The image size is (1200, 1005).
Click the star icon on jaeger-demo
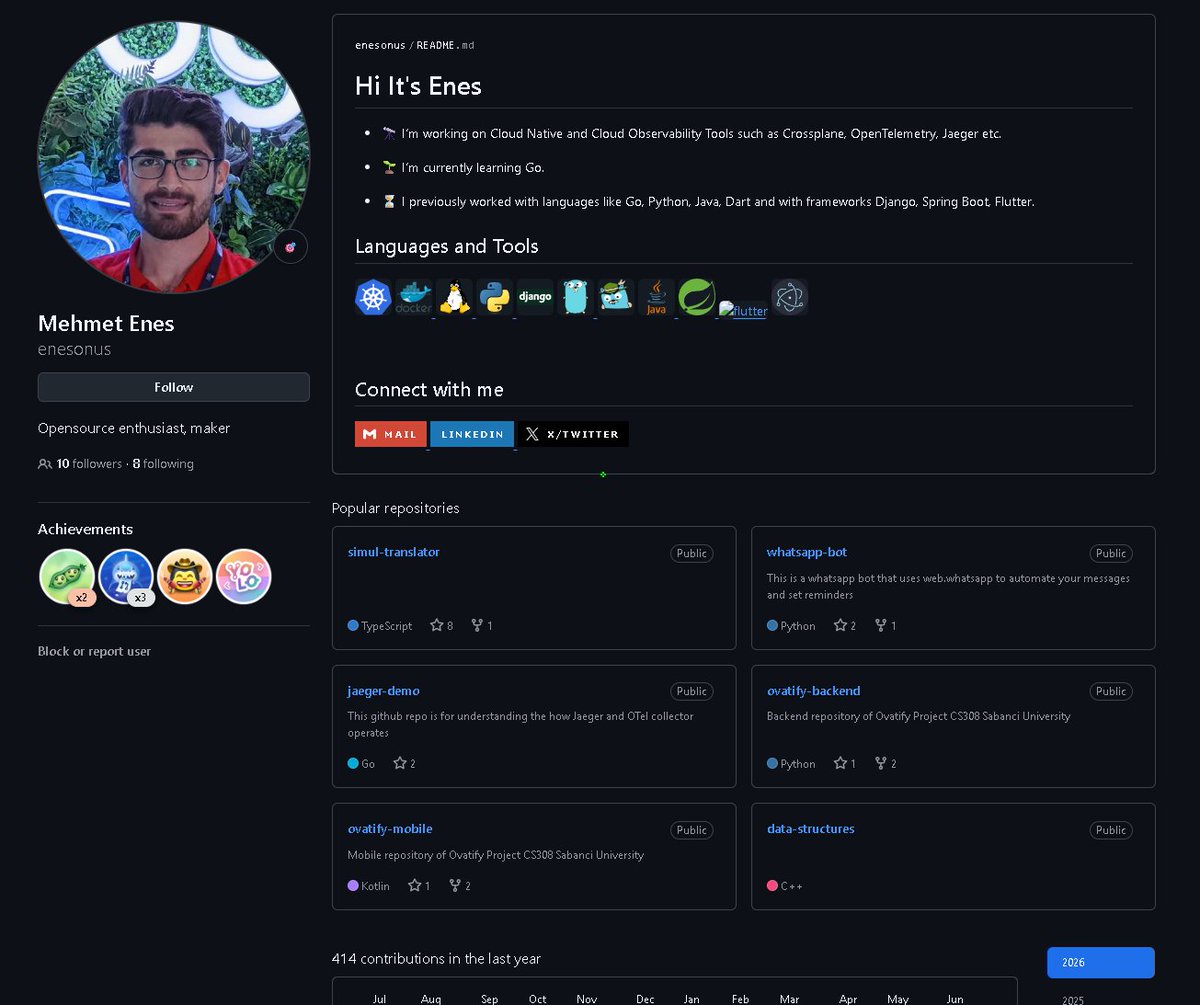[400, 763]
